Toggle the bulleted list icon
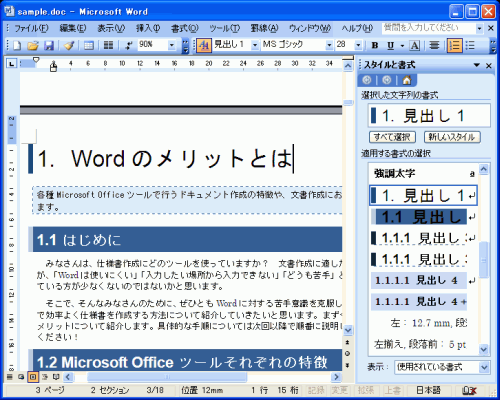This screenshot has height=400, width=500. tap(470, 45)
